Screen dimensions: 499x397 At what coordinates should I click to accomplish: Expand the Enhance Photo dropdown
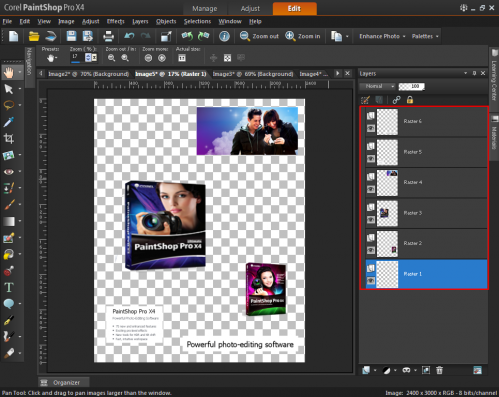[x=382, y=36]
